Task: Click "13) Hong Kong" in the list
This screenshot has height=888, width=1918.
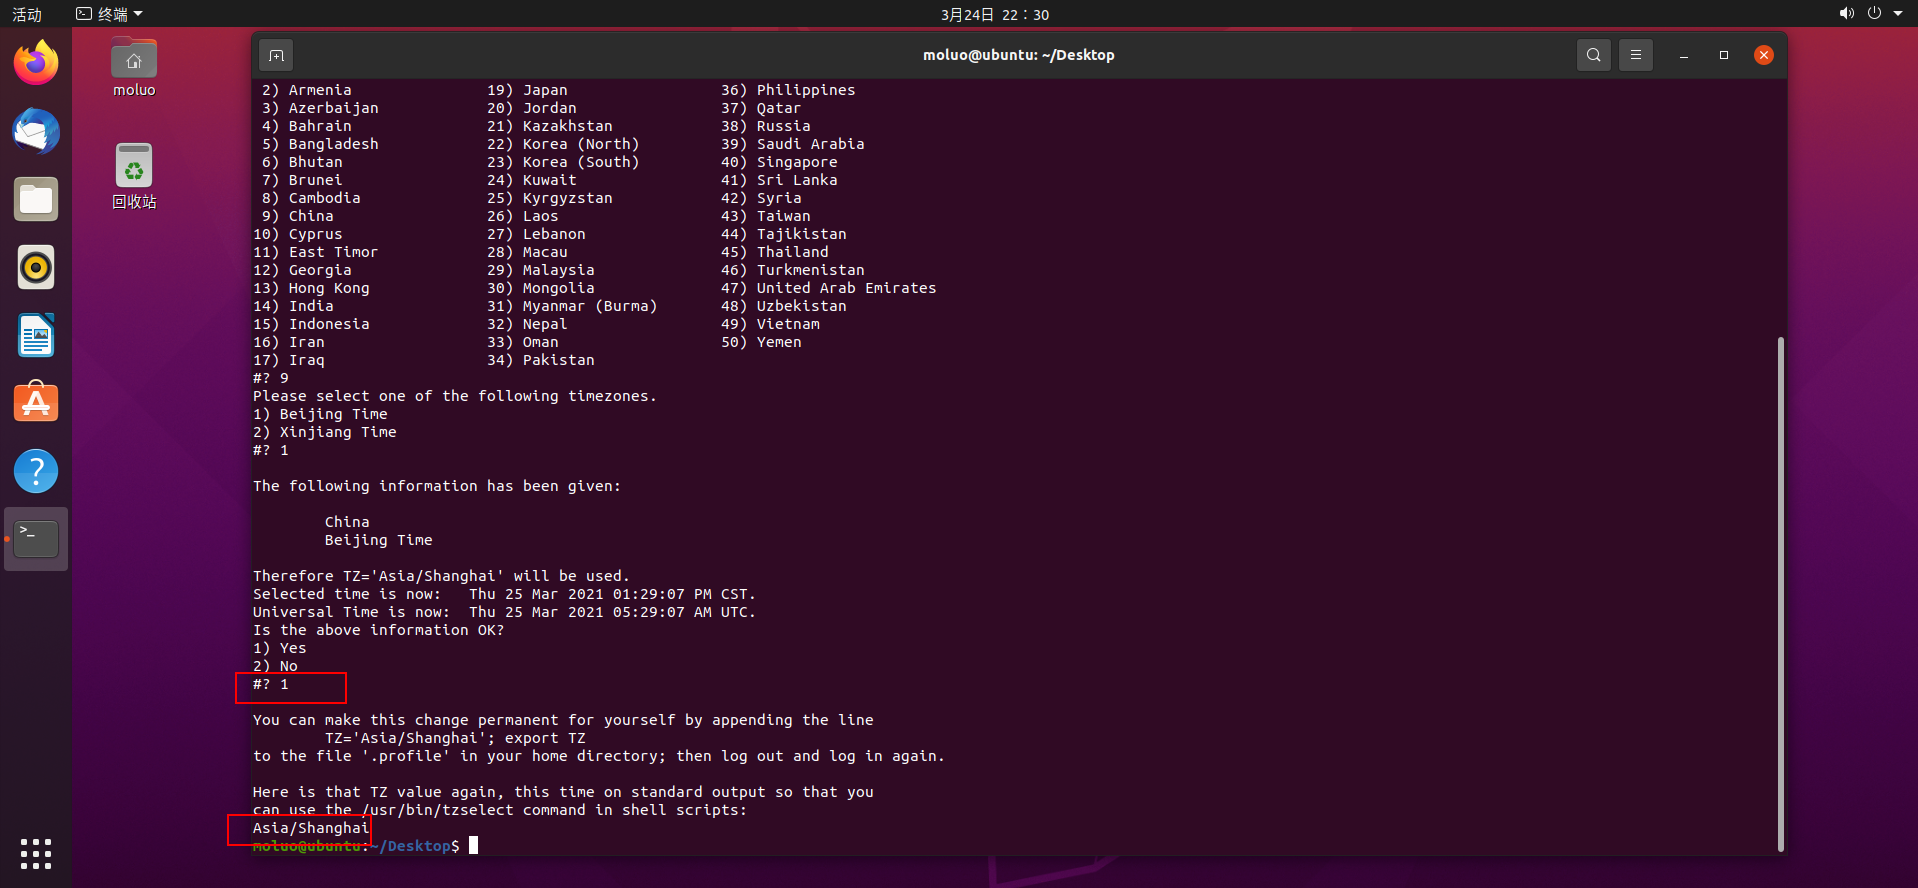Action: click(311, 288)
